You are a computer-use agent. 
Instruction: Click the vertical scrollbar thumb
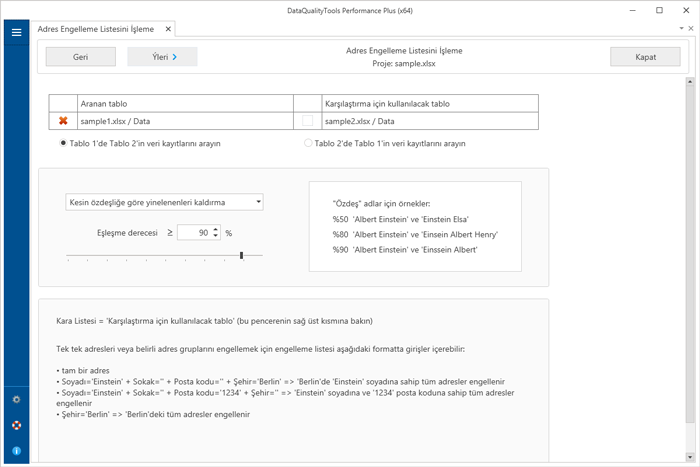[x=690, y=252]
